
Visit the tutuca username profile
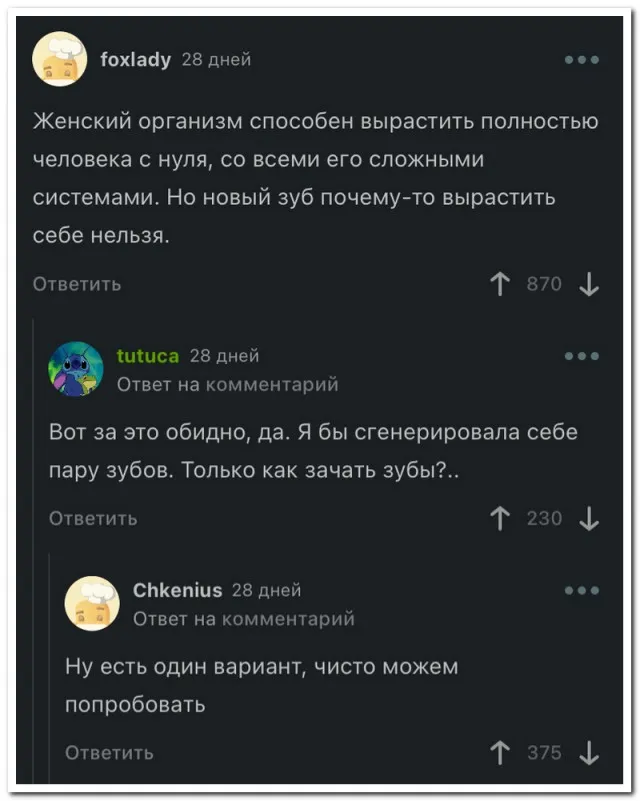[x=148, y=356]
